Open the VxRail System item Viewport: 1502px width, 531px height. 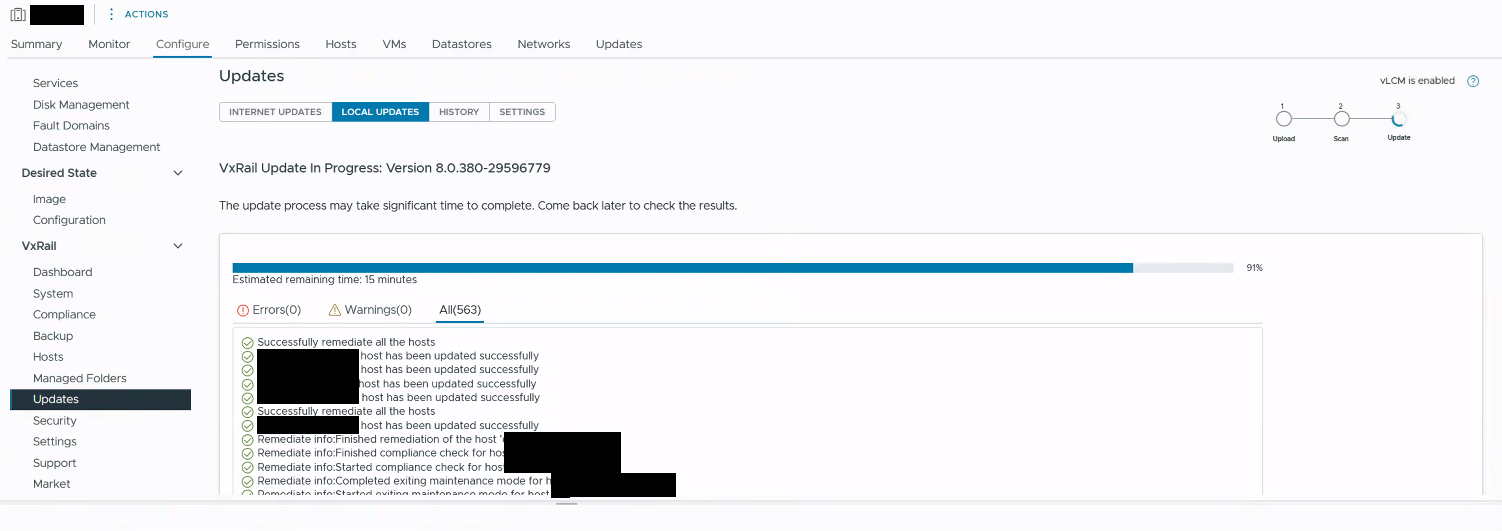[x=53, y=294]
